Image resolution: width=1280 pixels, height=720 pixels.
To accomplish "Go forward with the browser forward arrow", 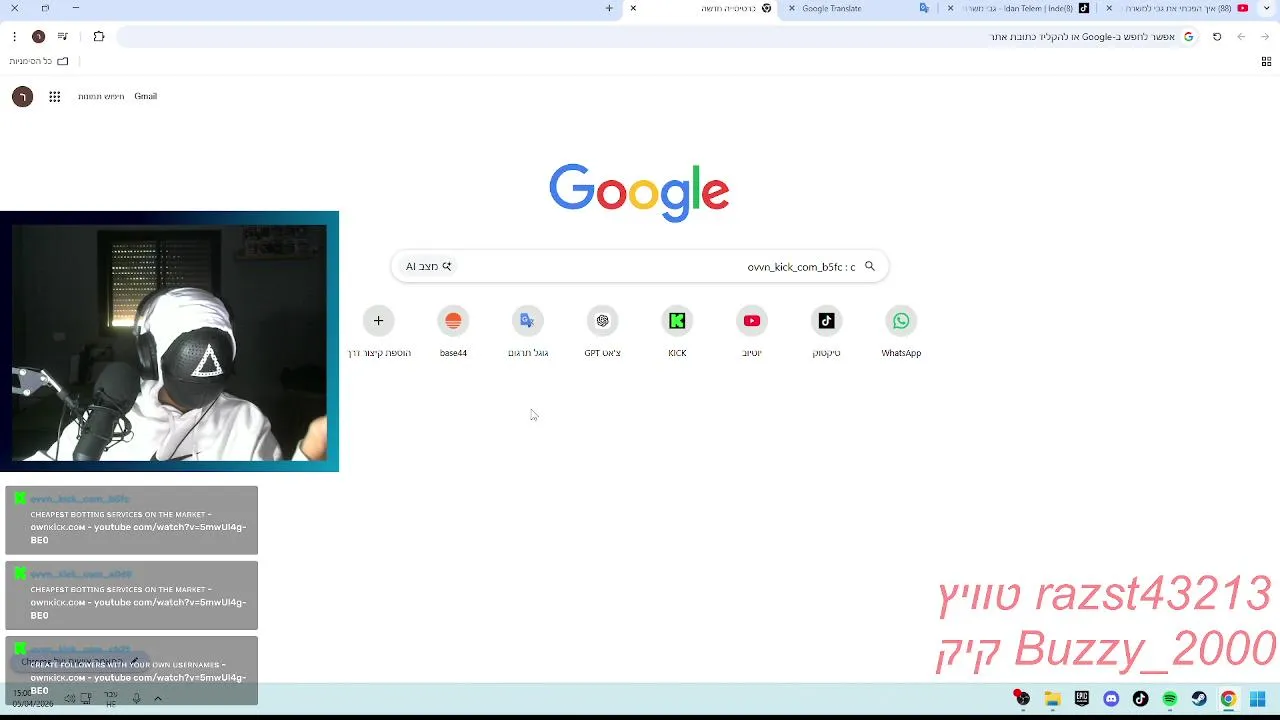I will [1265, 37].
